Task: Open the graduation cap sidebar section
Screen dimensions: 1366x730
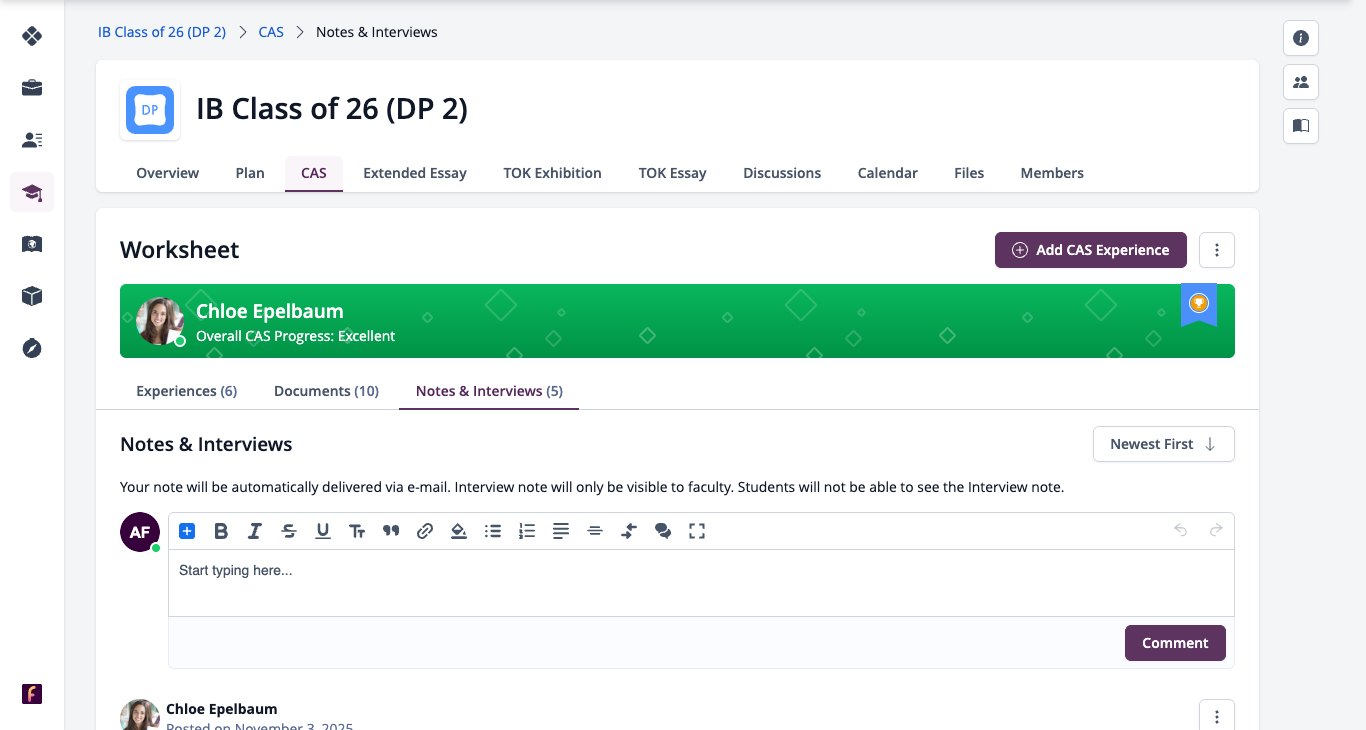Action: (x=32, y=192)
